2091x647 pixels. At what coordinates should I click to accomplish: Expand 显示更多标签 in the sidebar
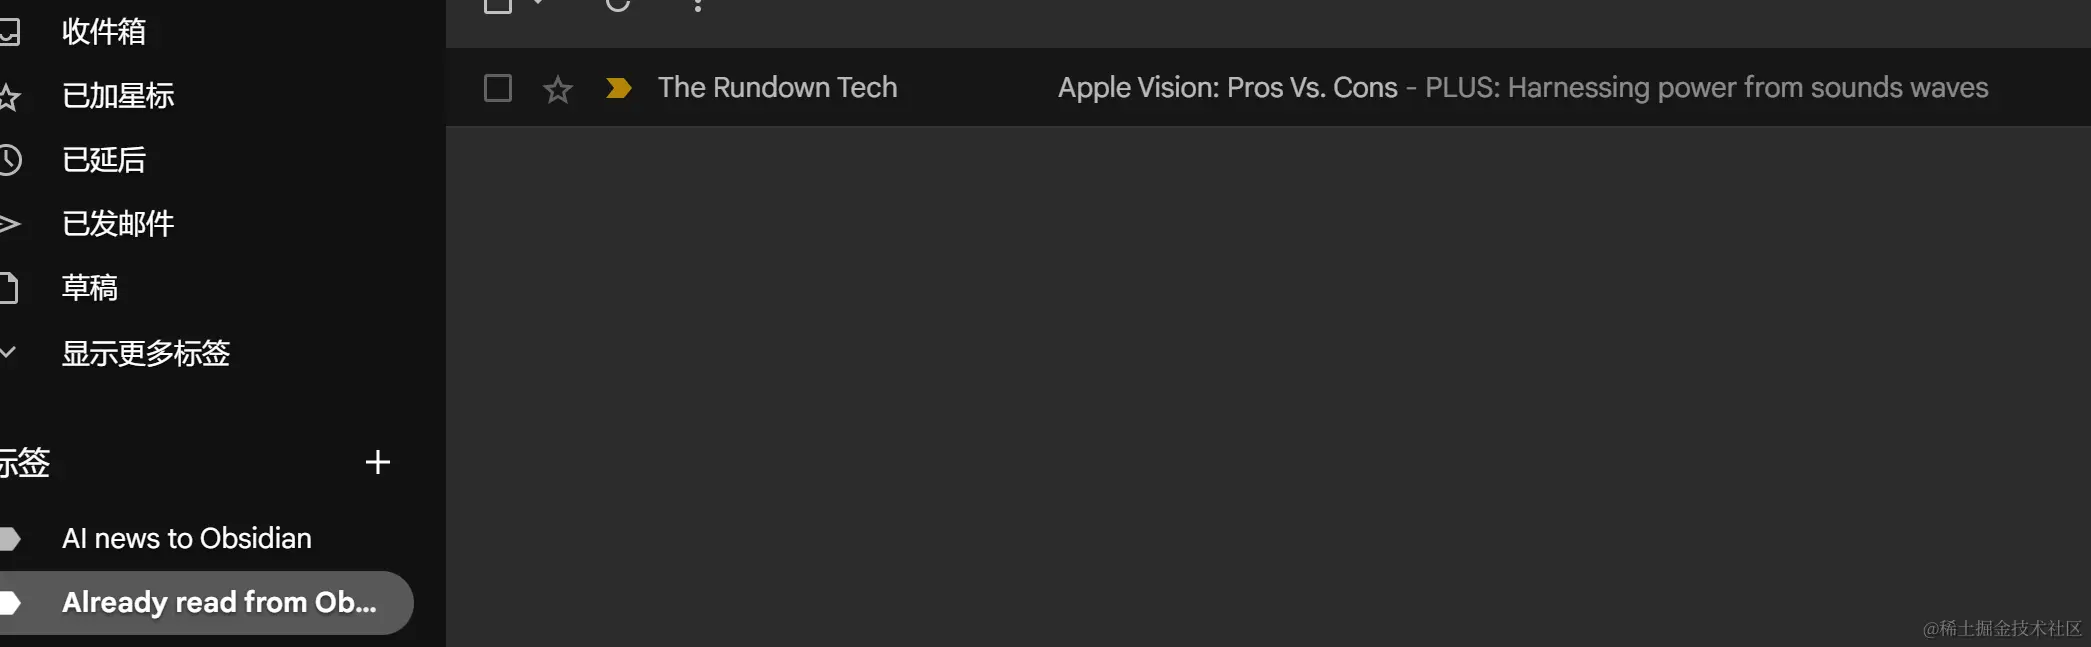[146, 353]
